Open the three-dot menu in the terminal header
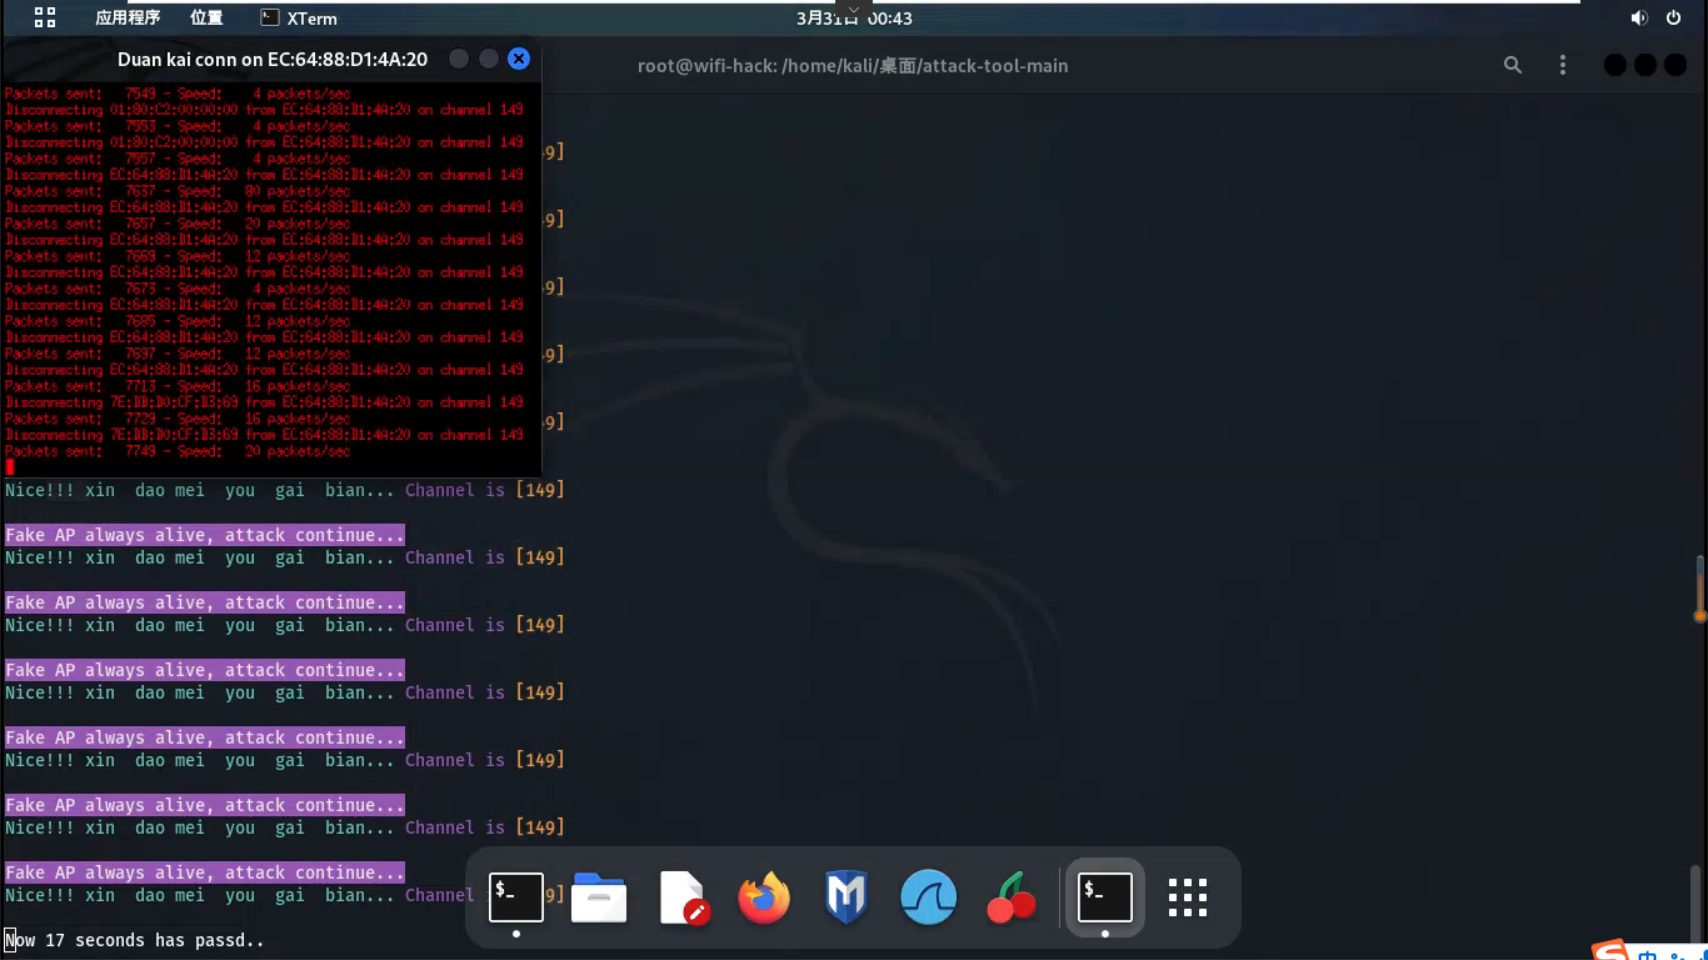1708x960 pixels. pyautogui.click(x=1562, y=64)
